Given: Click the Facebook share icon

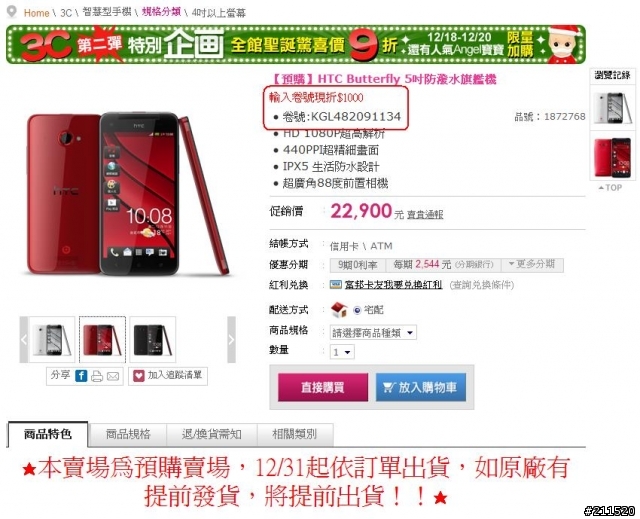Looking at the screenshot, I should coord(81,376).
